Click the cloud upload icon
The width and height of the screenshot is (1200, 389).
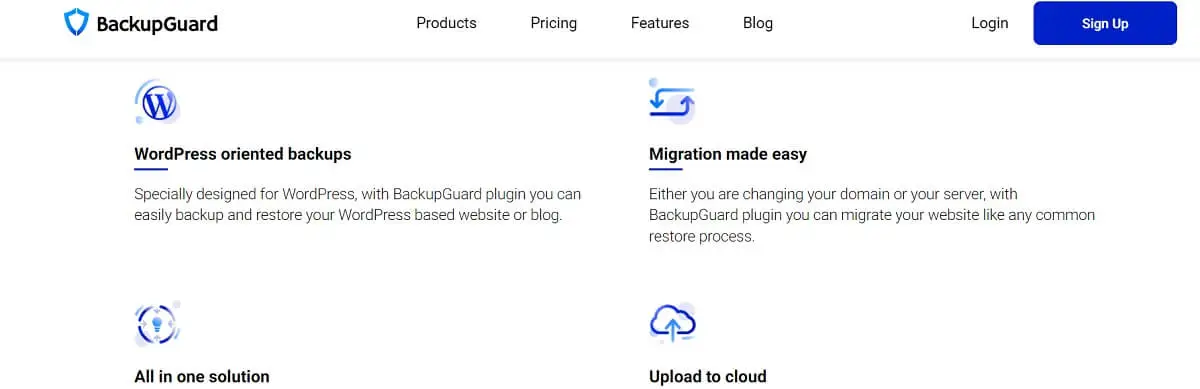(672, 323)
